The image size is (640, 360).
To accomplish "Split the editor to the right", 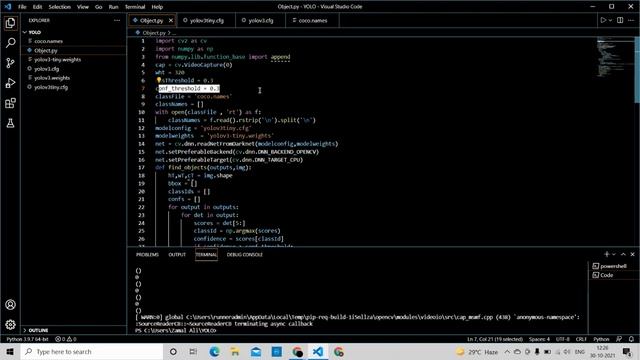I will pyautogui.click(x=620, y=20).
